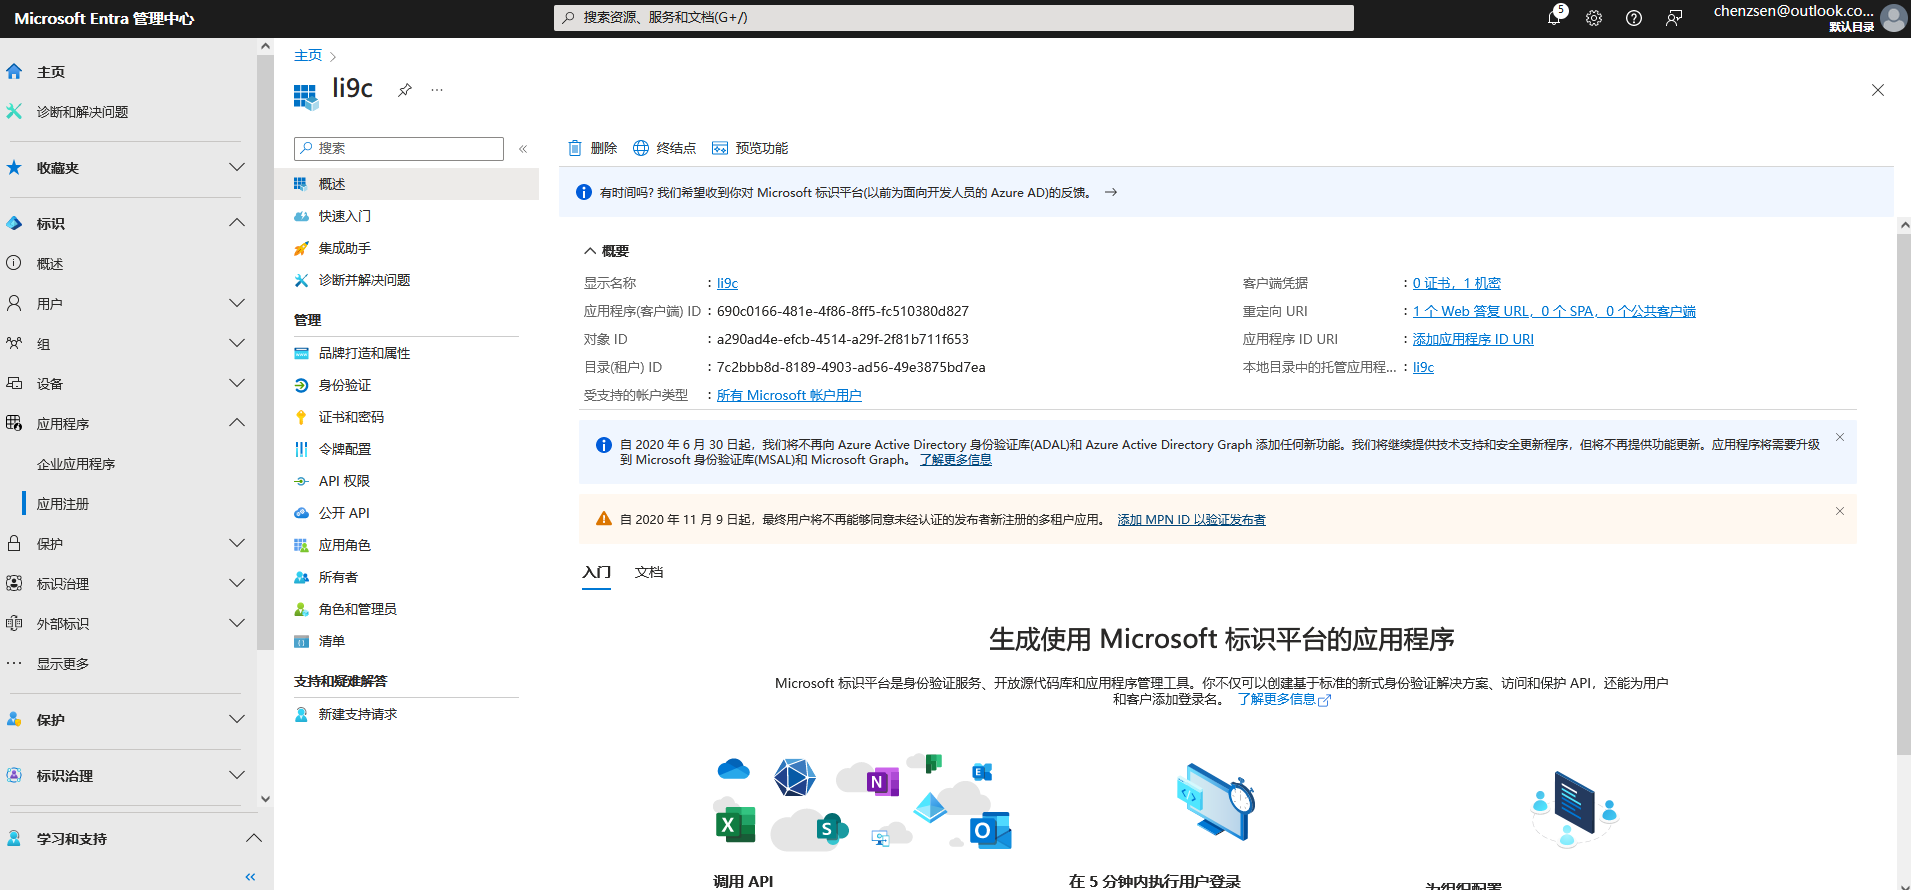
Task: Dismiss the ADAL deprecation info banner
Action: click(x=1840, y=437)
